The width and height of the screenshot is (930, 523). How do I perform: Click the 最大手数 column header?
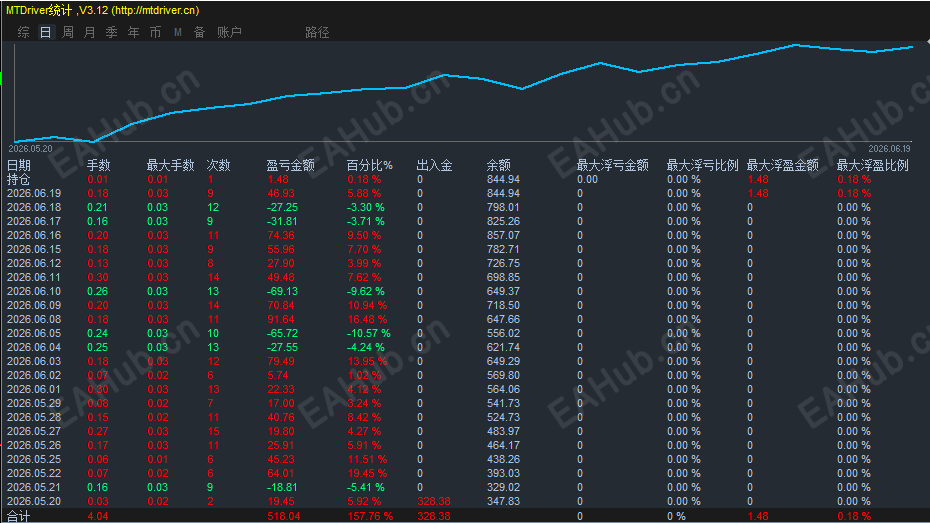(x=170, y=165)
